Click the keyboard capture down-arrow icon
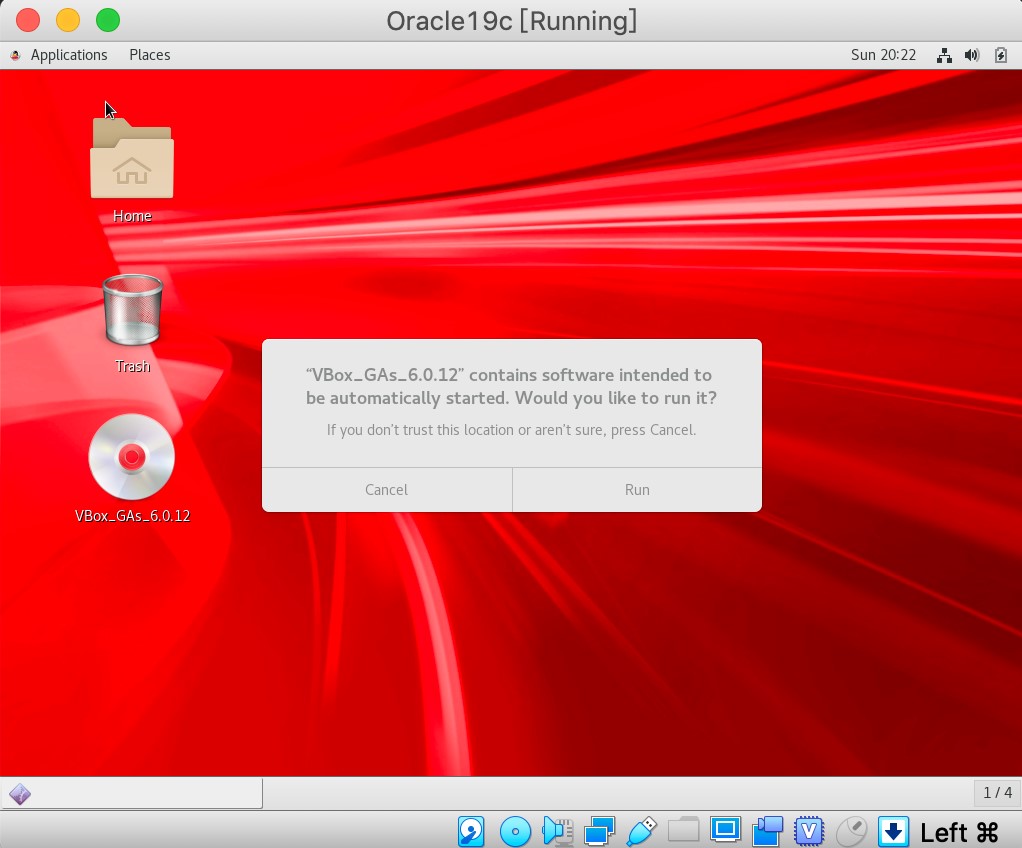1022x848 pixels. pyautogui.click(x=894, y=832)
